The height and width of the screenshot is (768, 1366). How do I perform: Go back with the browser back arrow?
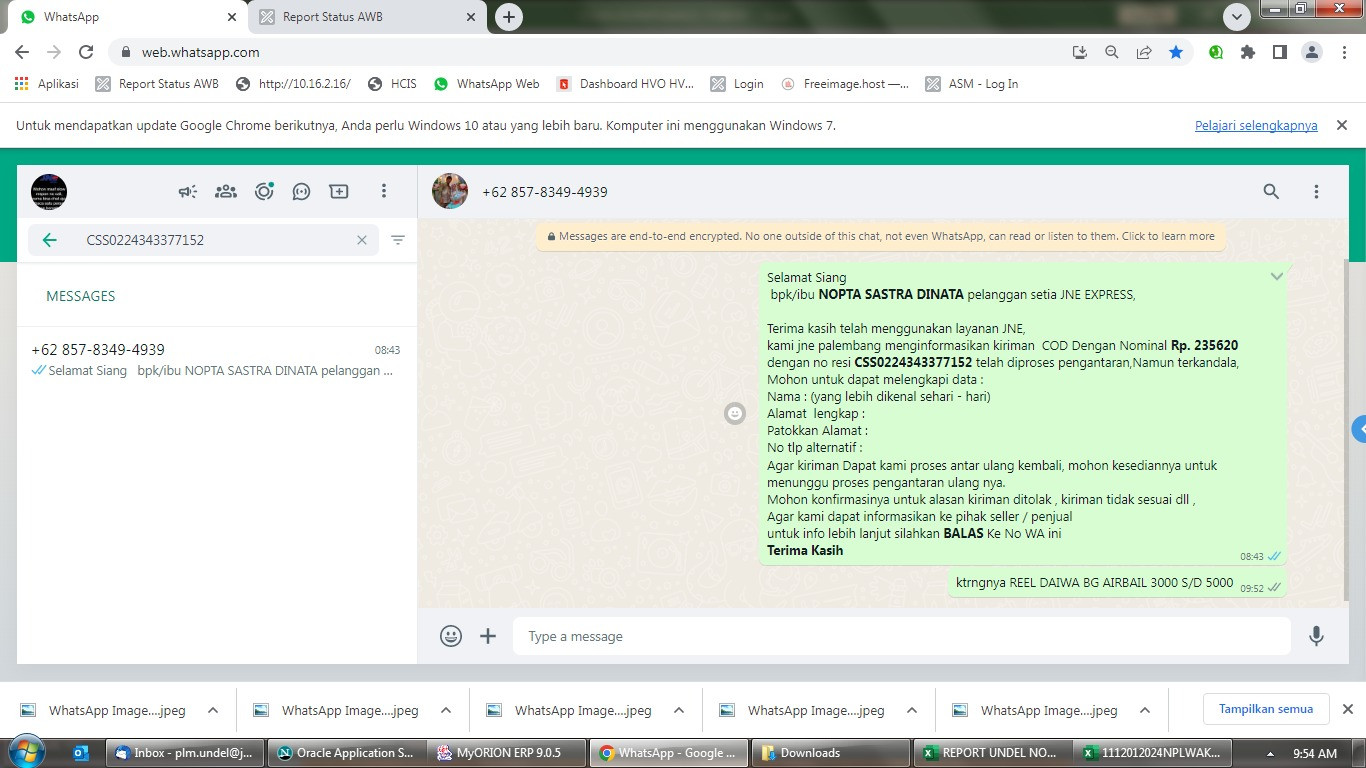(22, 52)
